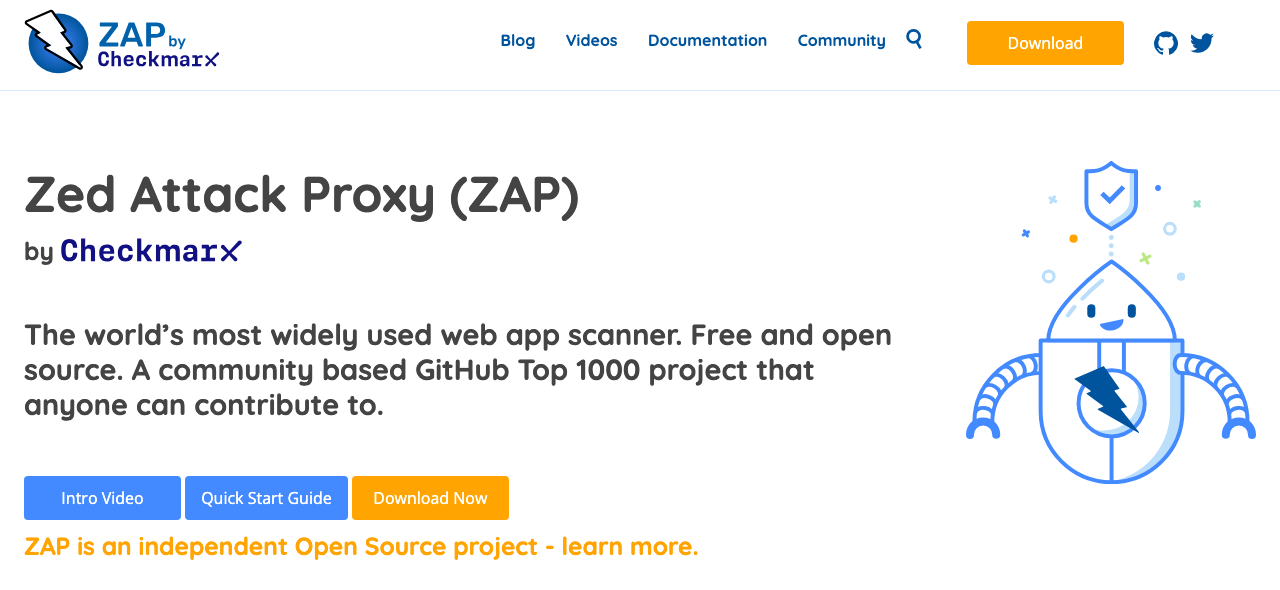Open the search magnifier icon
This screenshot has width=1280, height=590.
914,39
